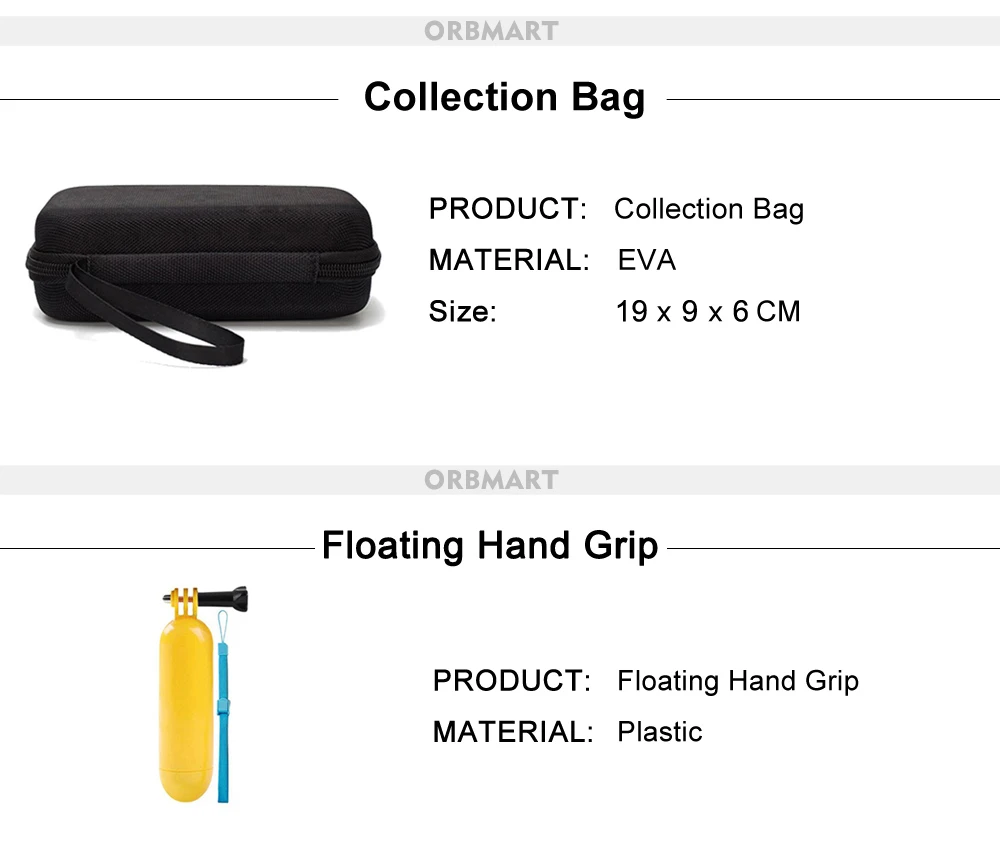Click the EVA material text
Viewport: 1000px width, 852px height.
(647, 261)
